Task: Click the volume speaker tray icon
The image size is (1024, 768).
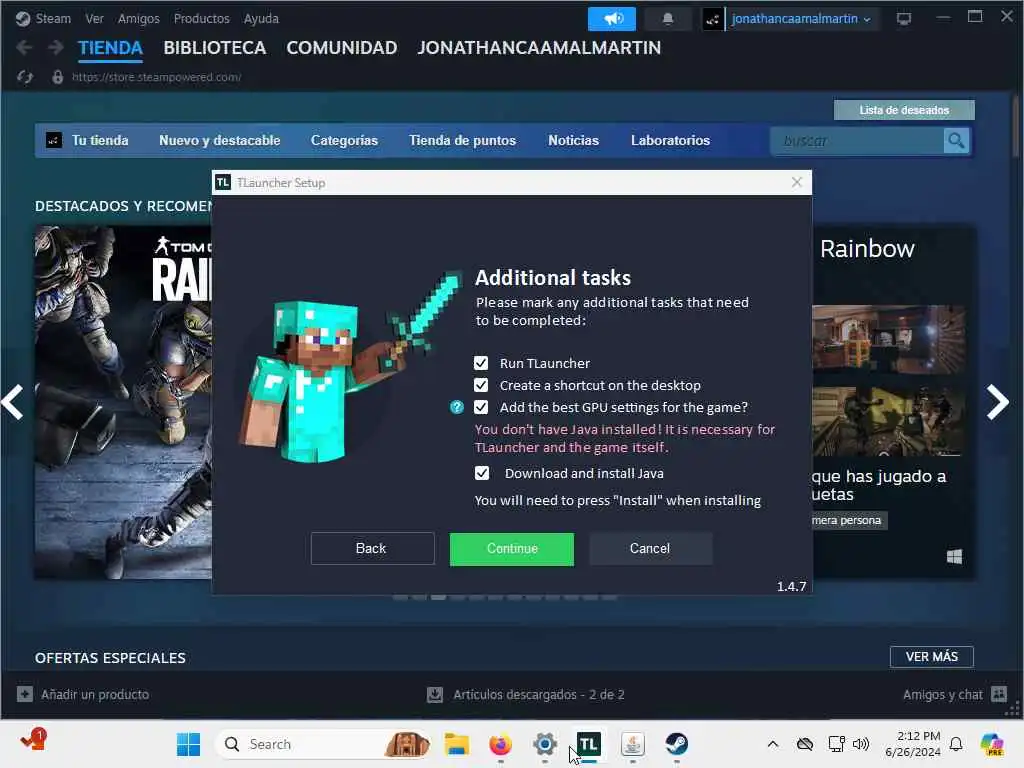Action: pos(861,744)
